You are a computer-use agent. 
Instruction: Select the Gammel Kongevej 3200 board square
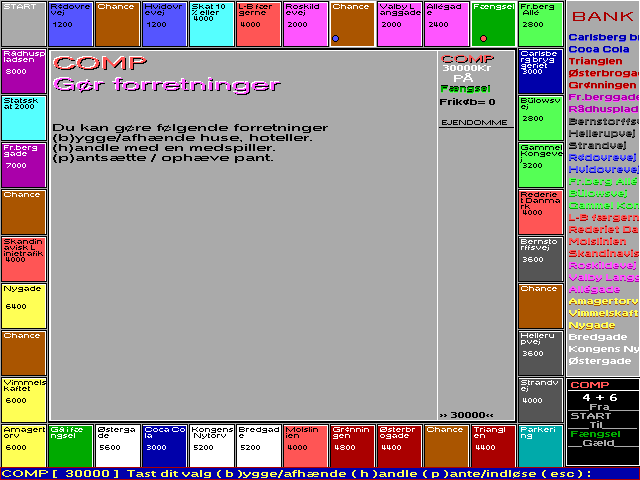pos(541,165)
